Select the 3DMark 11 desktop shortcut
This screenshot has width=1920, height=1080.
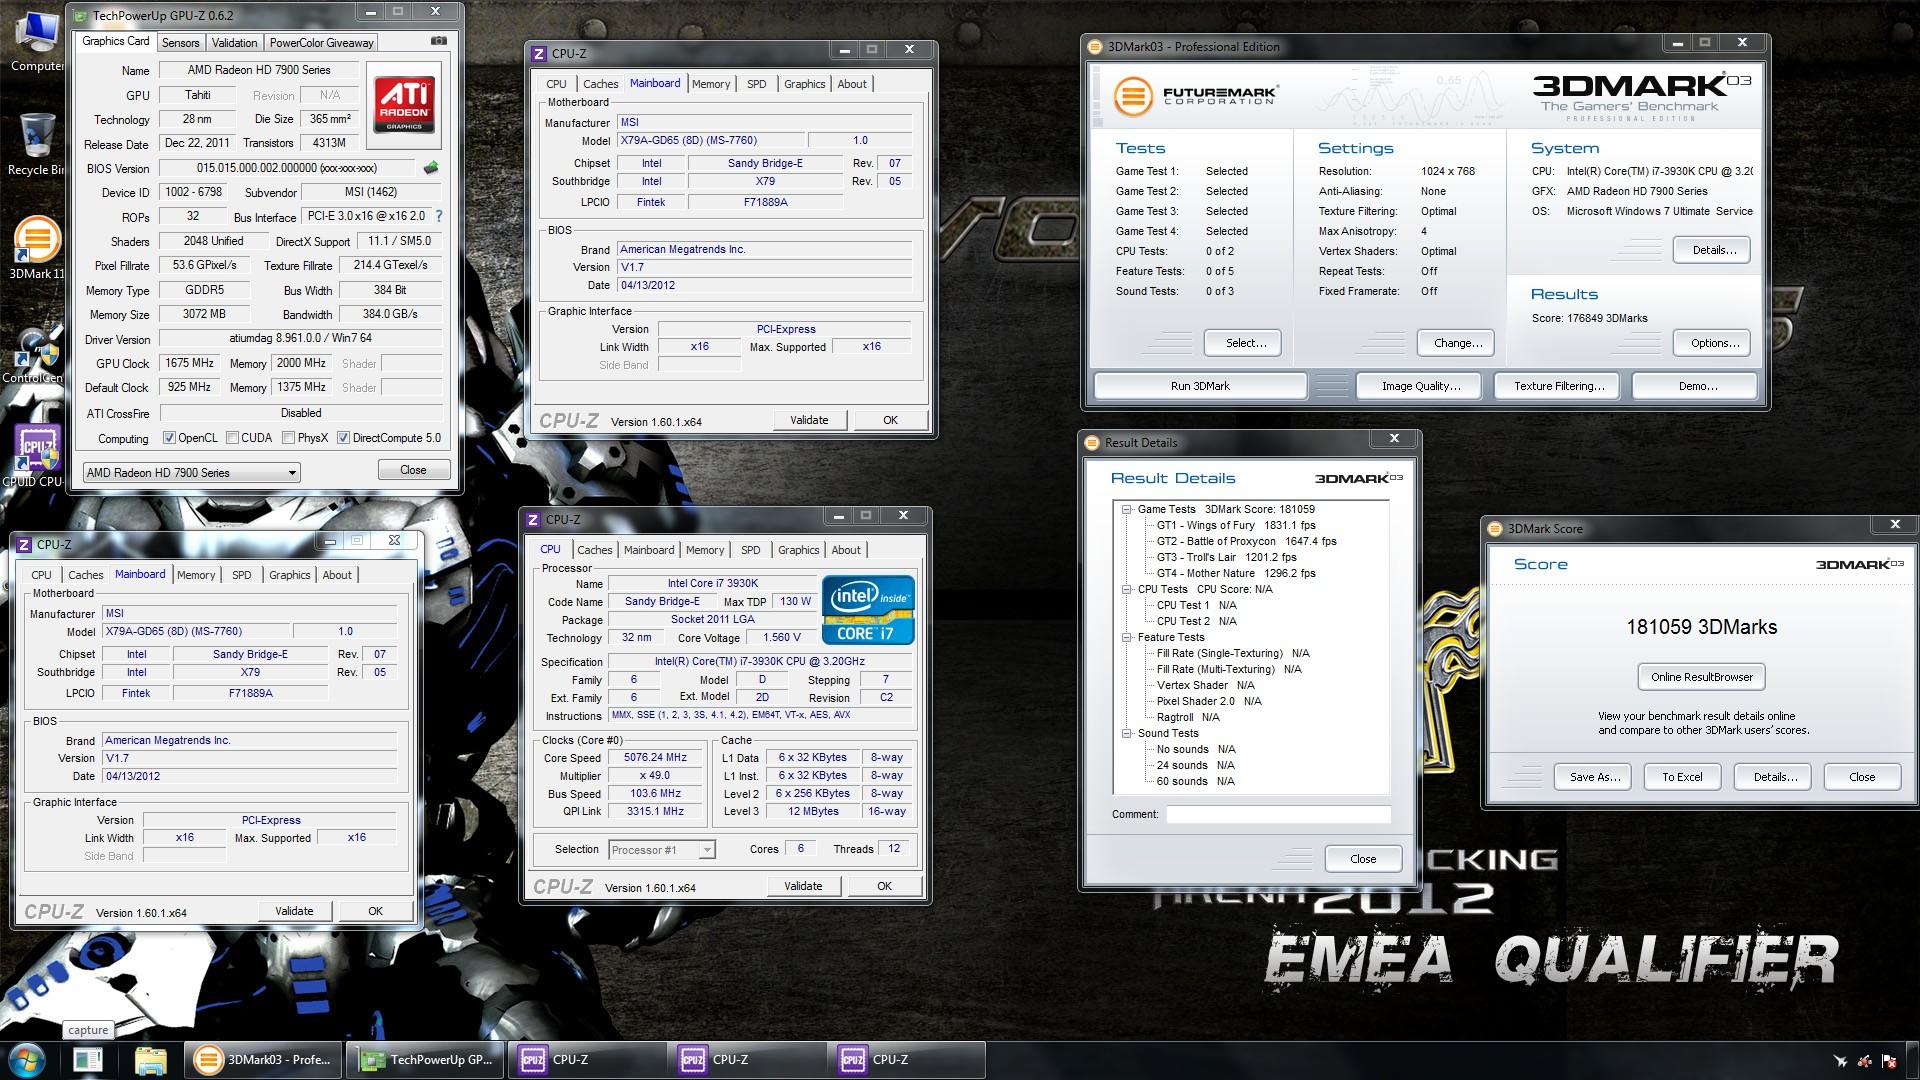(x=36, y=248)
